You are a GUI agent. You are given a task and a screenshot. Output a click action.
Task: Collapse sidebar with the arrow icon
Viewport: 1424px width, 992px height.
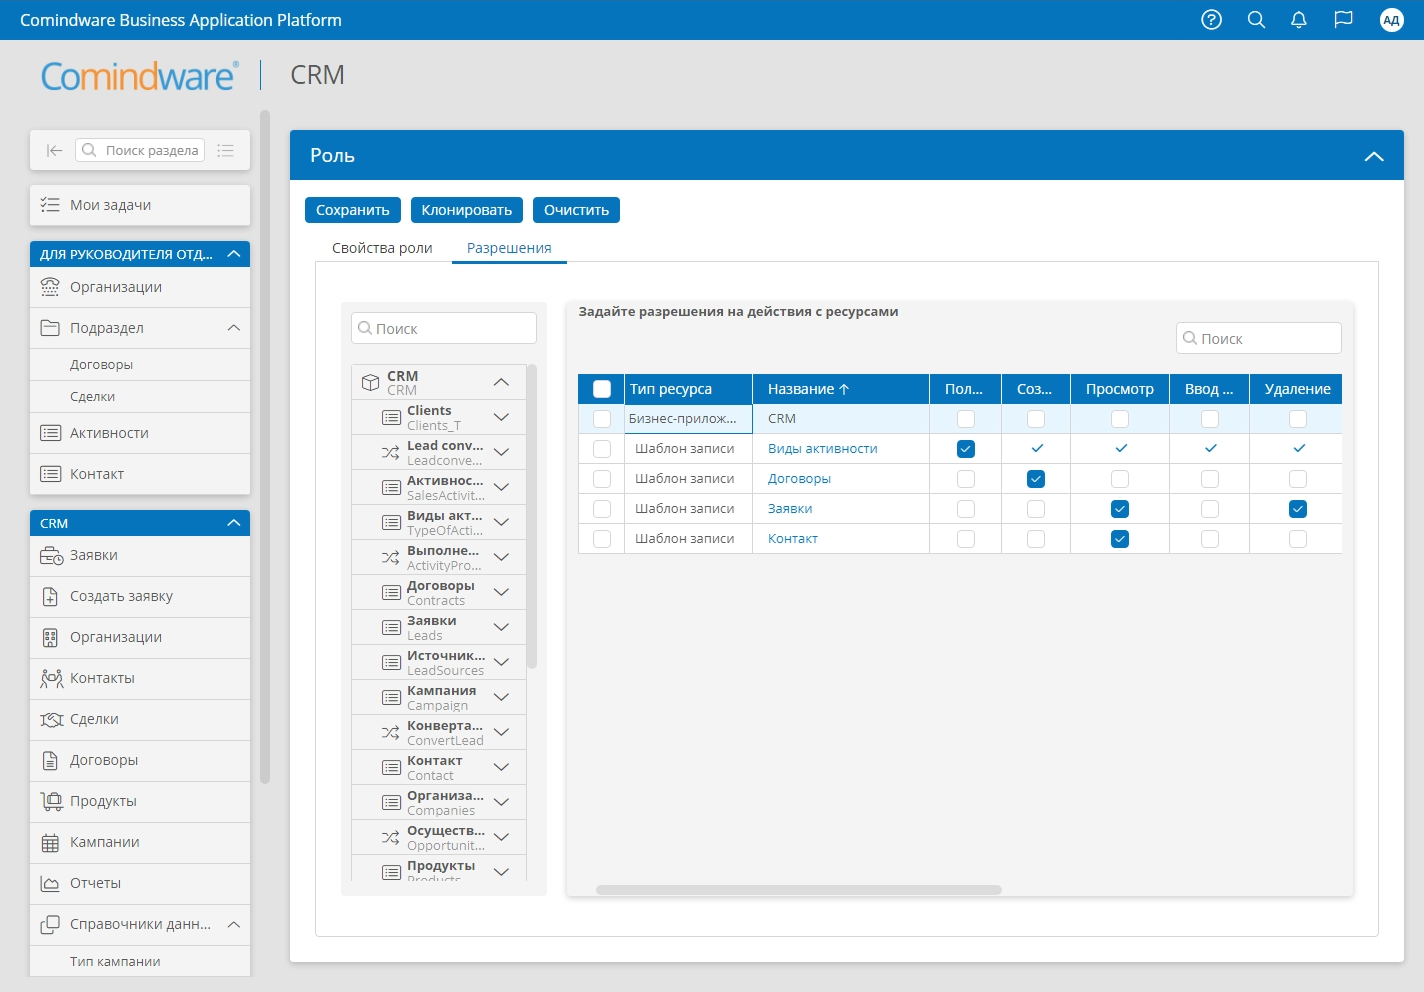coord(54,150)
